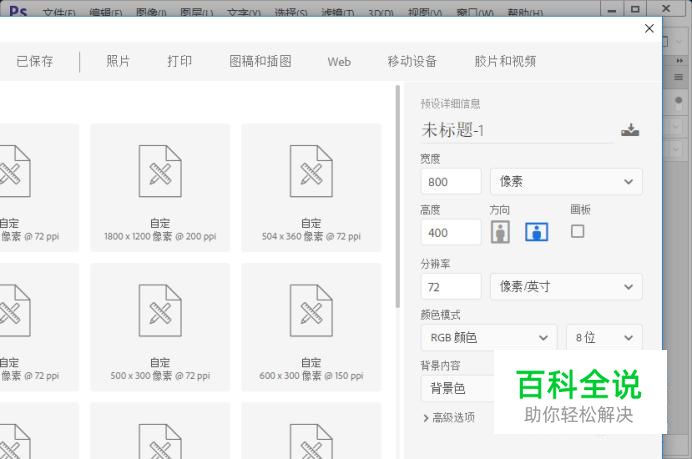Save document preset icon beside 未标题-1

click(x=630, y=130)
